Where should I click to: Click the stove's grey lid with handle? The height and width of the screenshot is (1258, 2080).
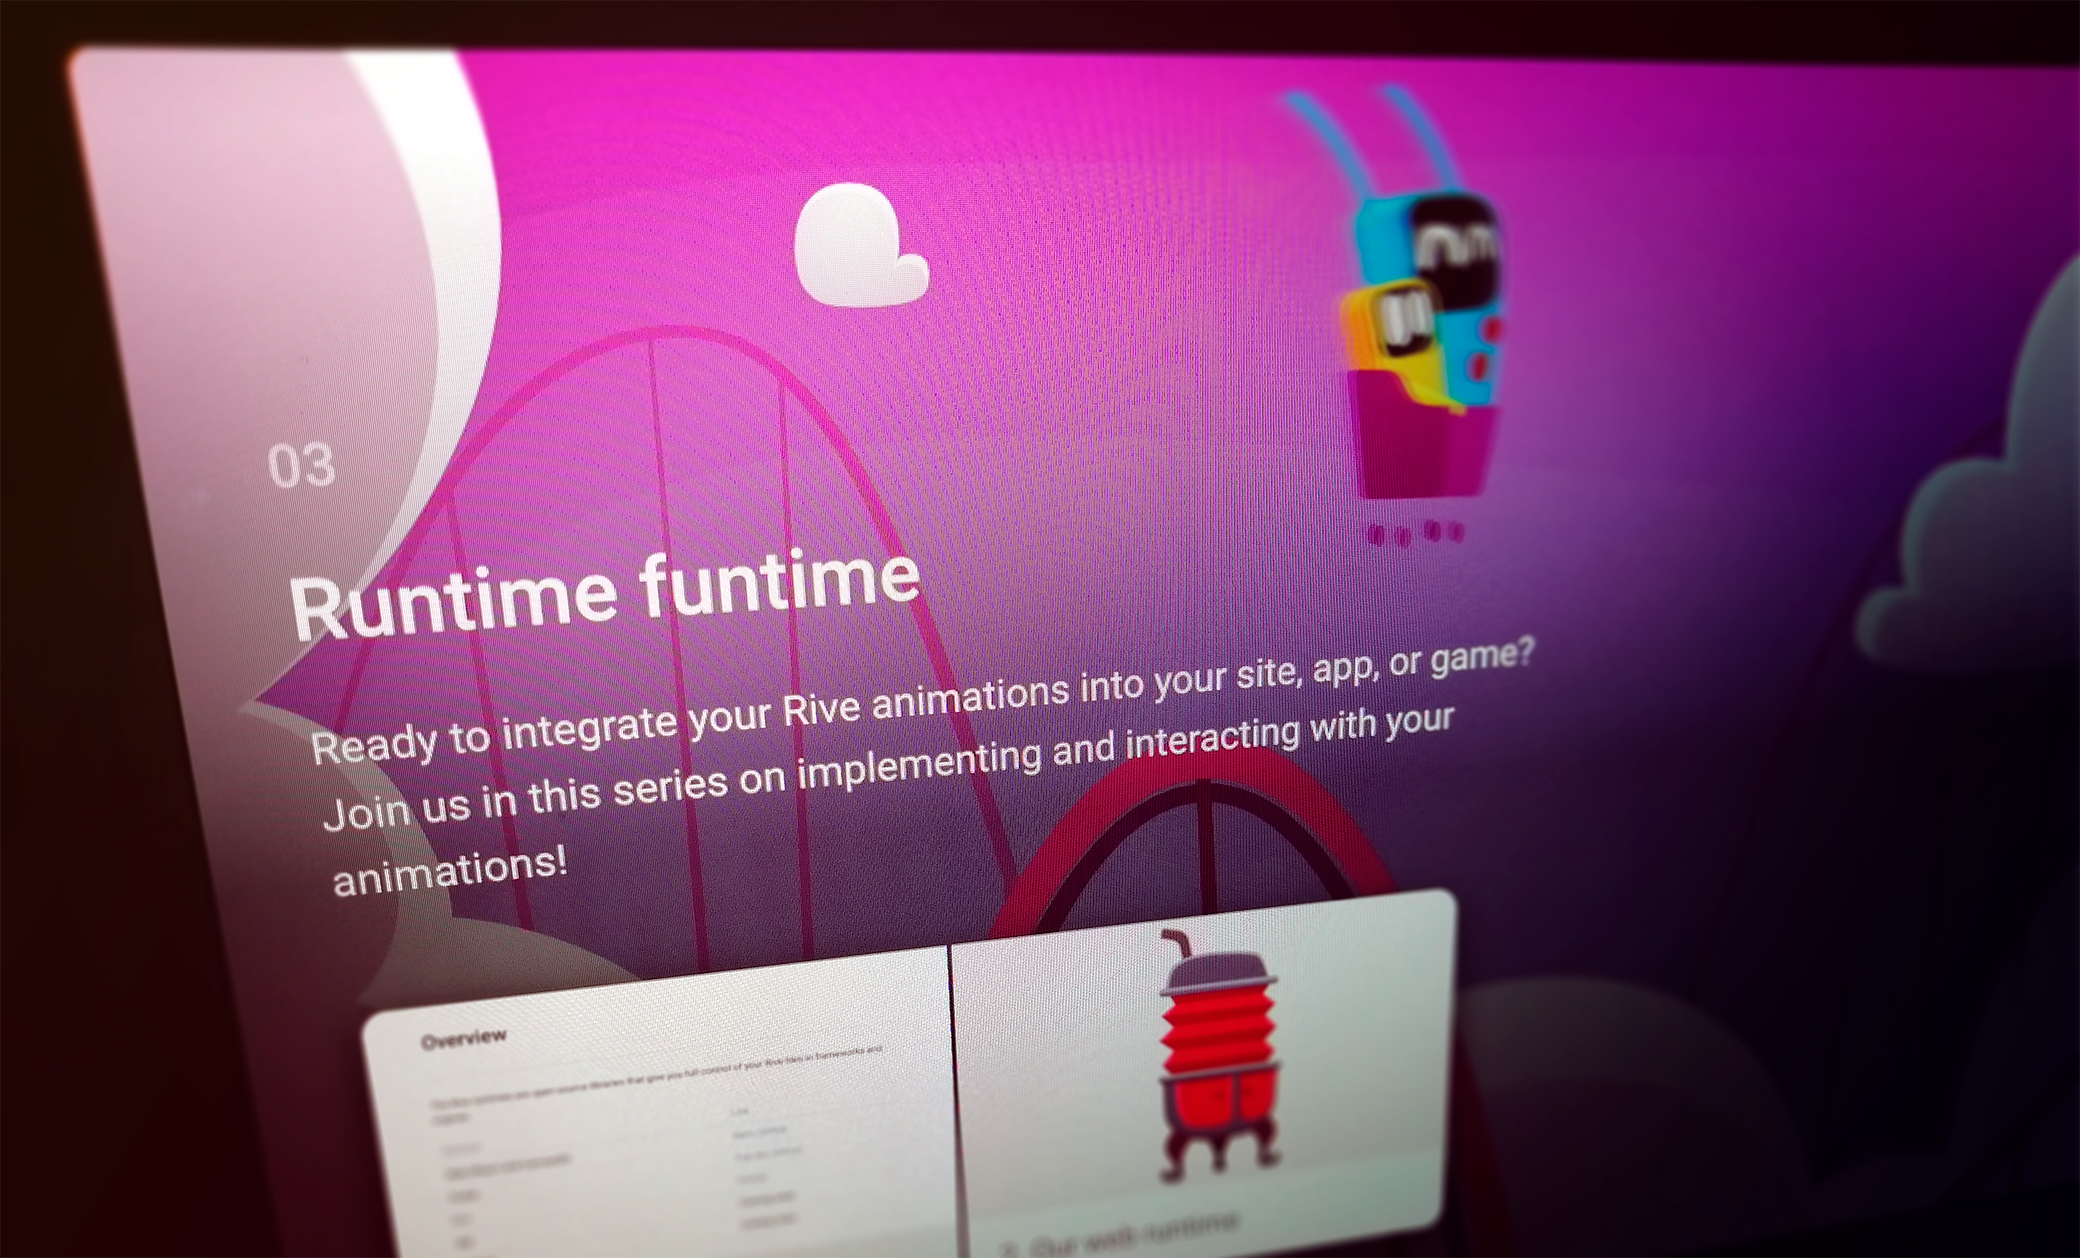pos(1212,965)
